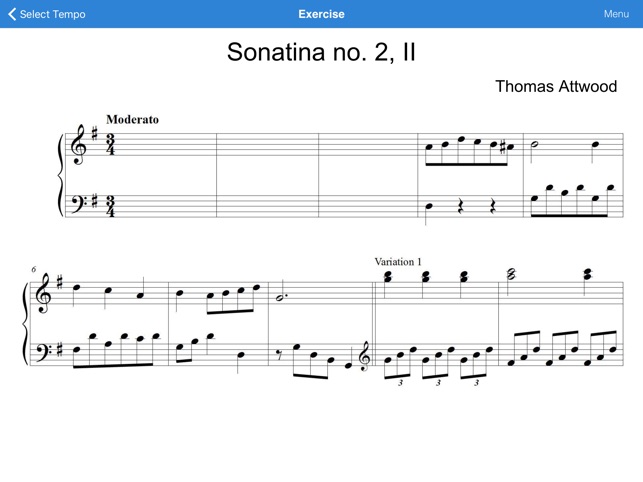The height and width of the screenshot is (482, 643).
Task: Click the 3/4 time signature in treble staff
Action: [x=110, y=144]
